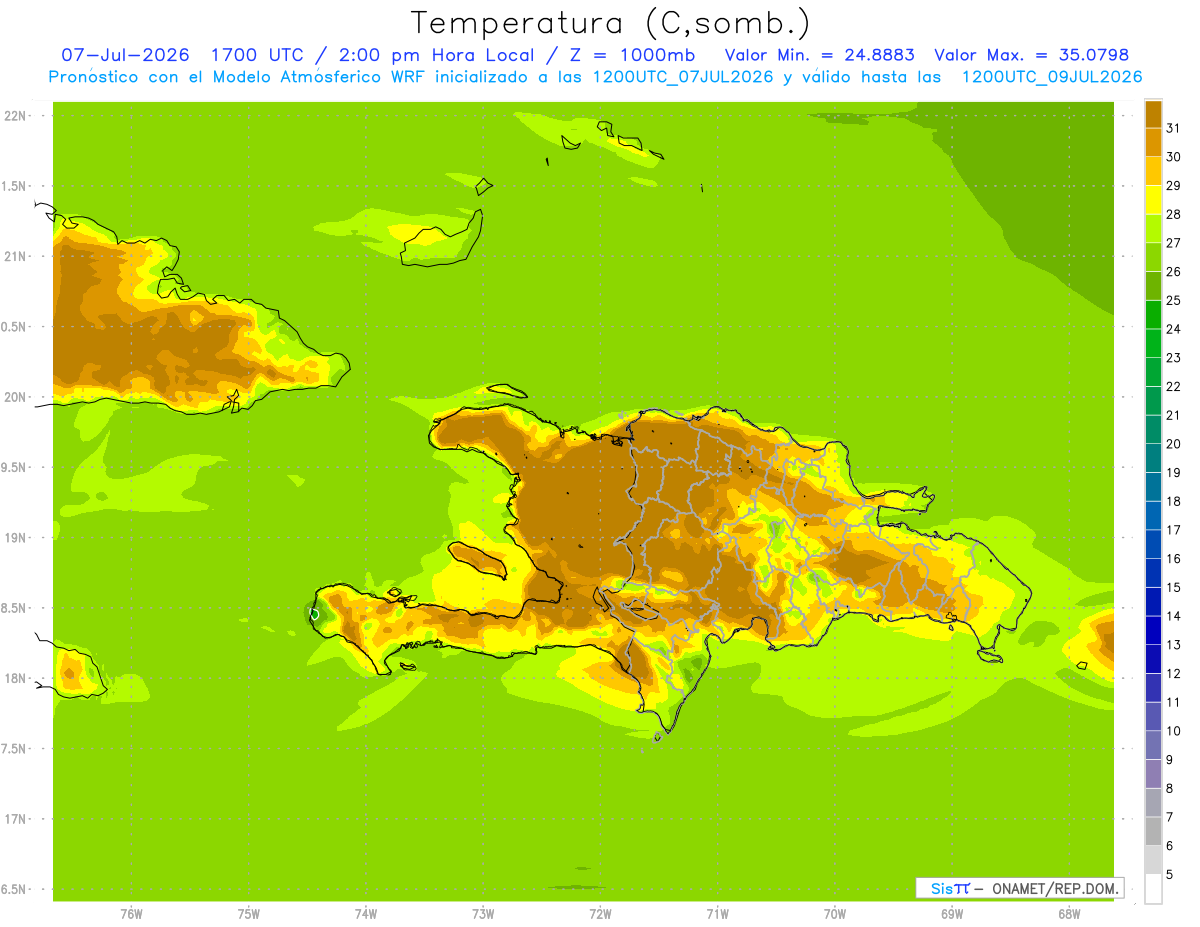Click the '21N' latitude axis label
This screenshot has width=1200, height=927.
point(14,256)
